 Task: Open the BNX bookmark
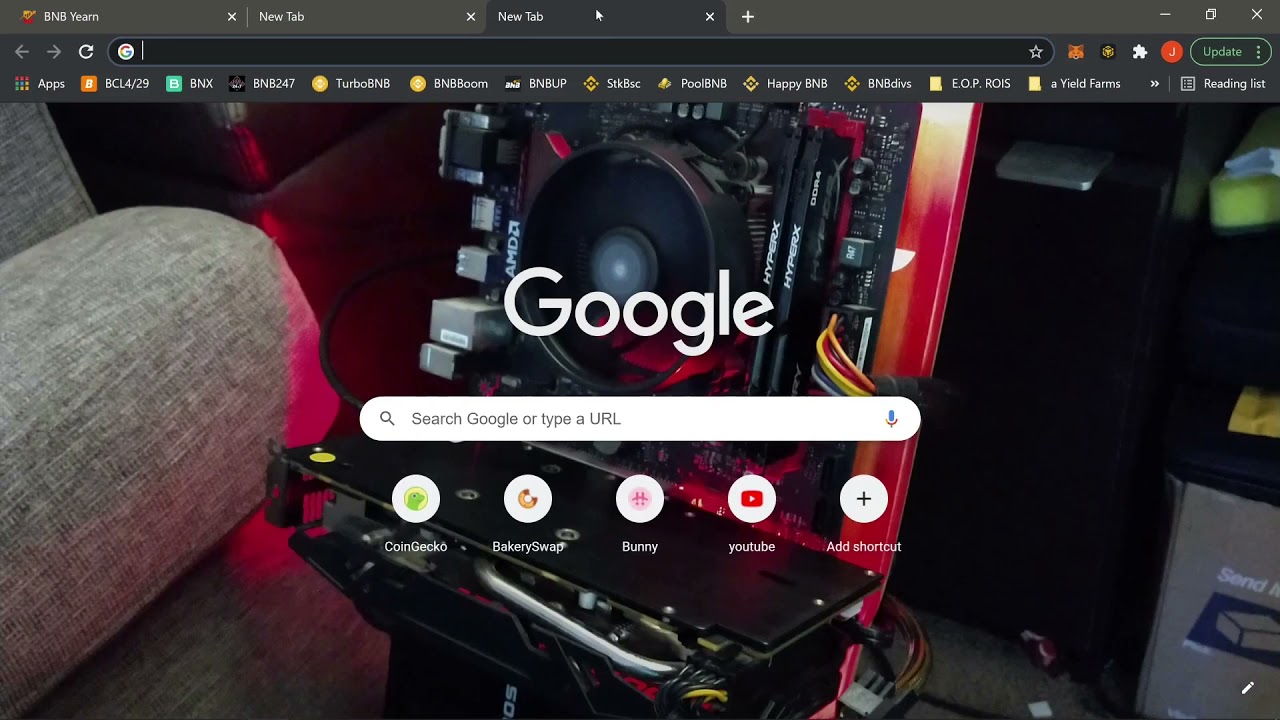tap(190, 84)
